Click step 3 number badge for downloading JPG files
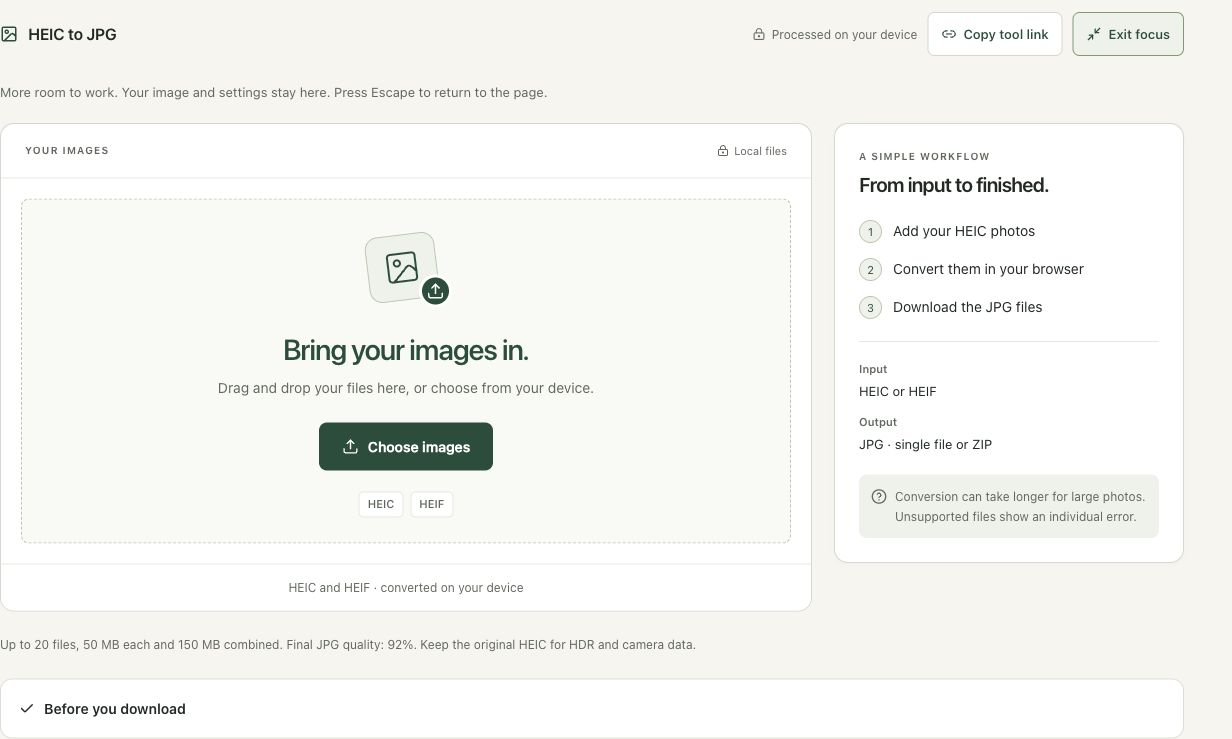 pyautogui.click(x=870, y=307)
